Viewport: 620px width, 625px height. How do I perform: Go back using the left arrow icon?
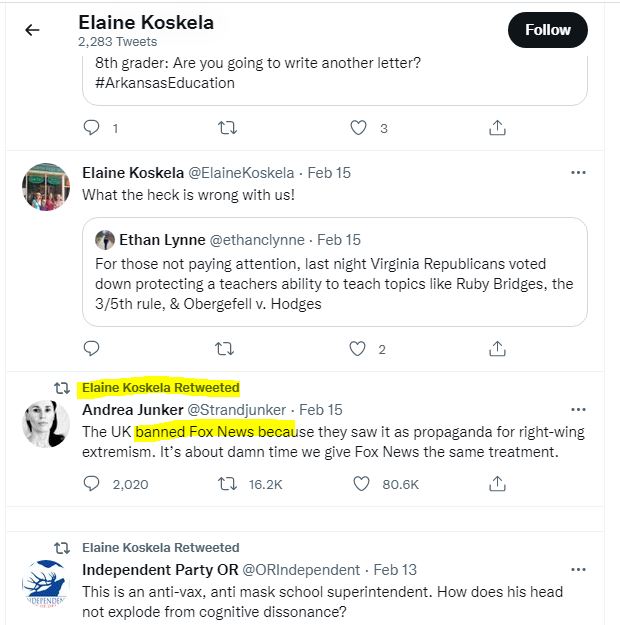32,30
